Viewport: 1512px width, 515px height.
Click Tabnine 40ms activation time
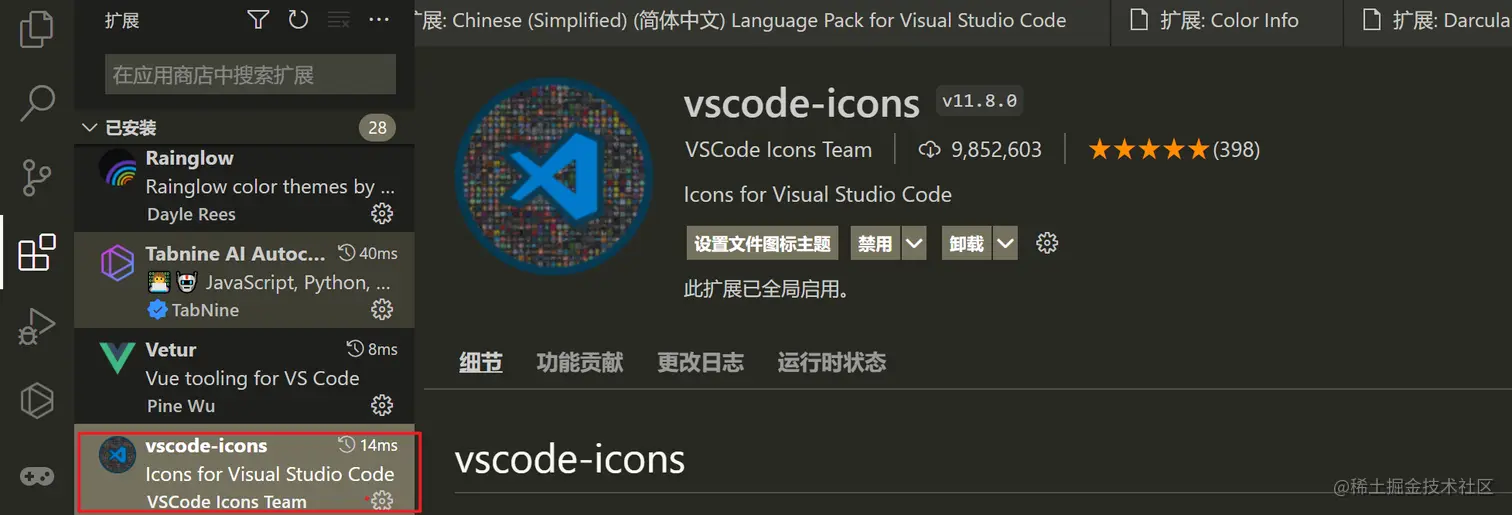368,253
